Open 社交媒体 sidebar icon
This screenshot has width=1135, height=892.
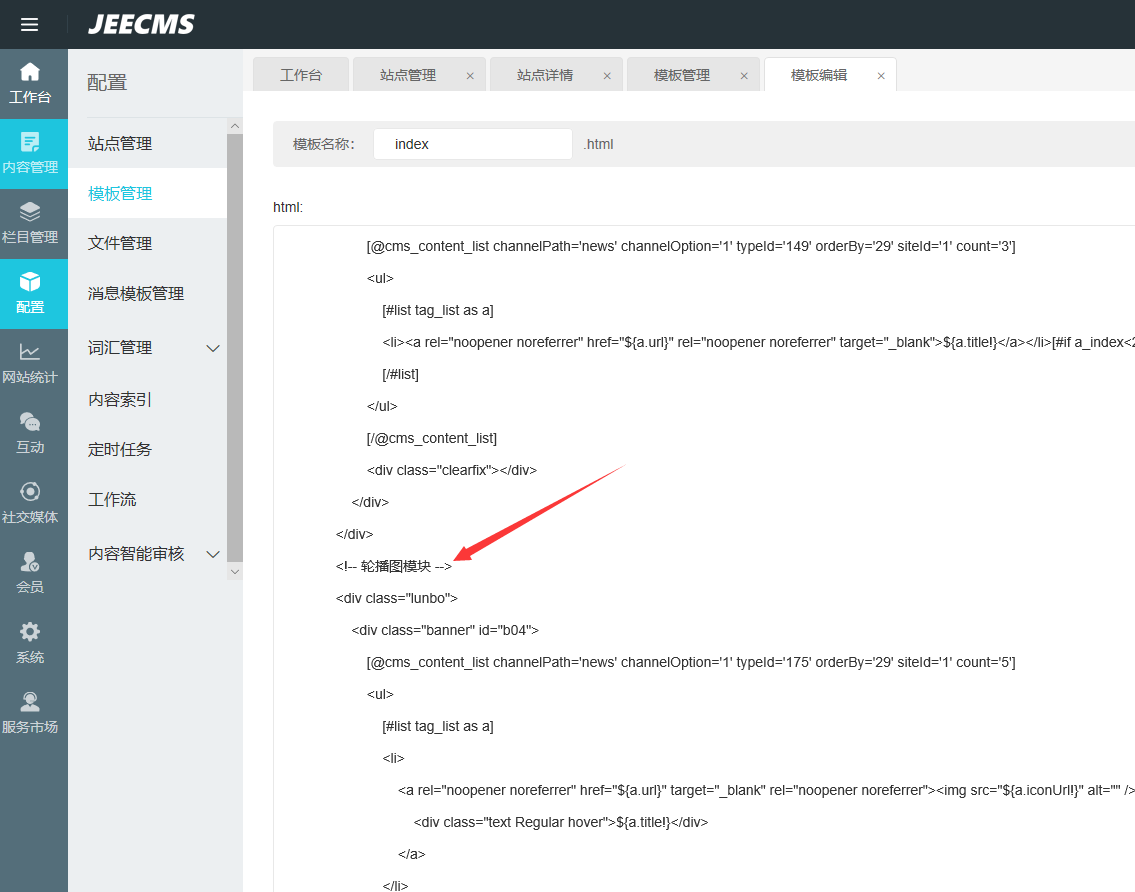pyautogui.click(x=30, y=492)
